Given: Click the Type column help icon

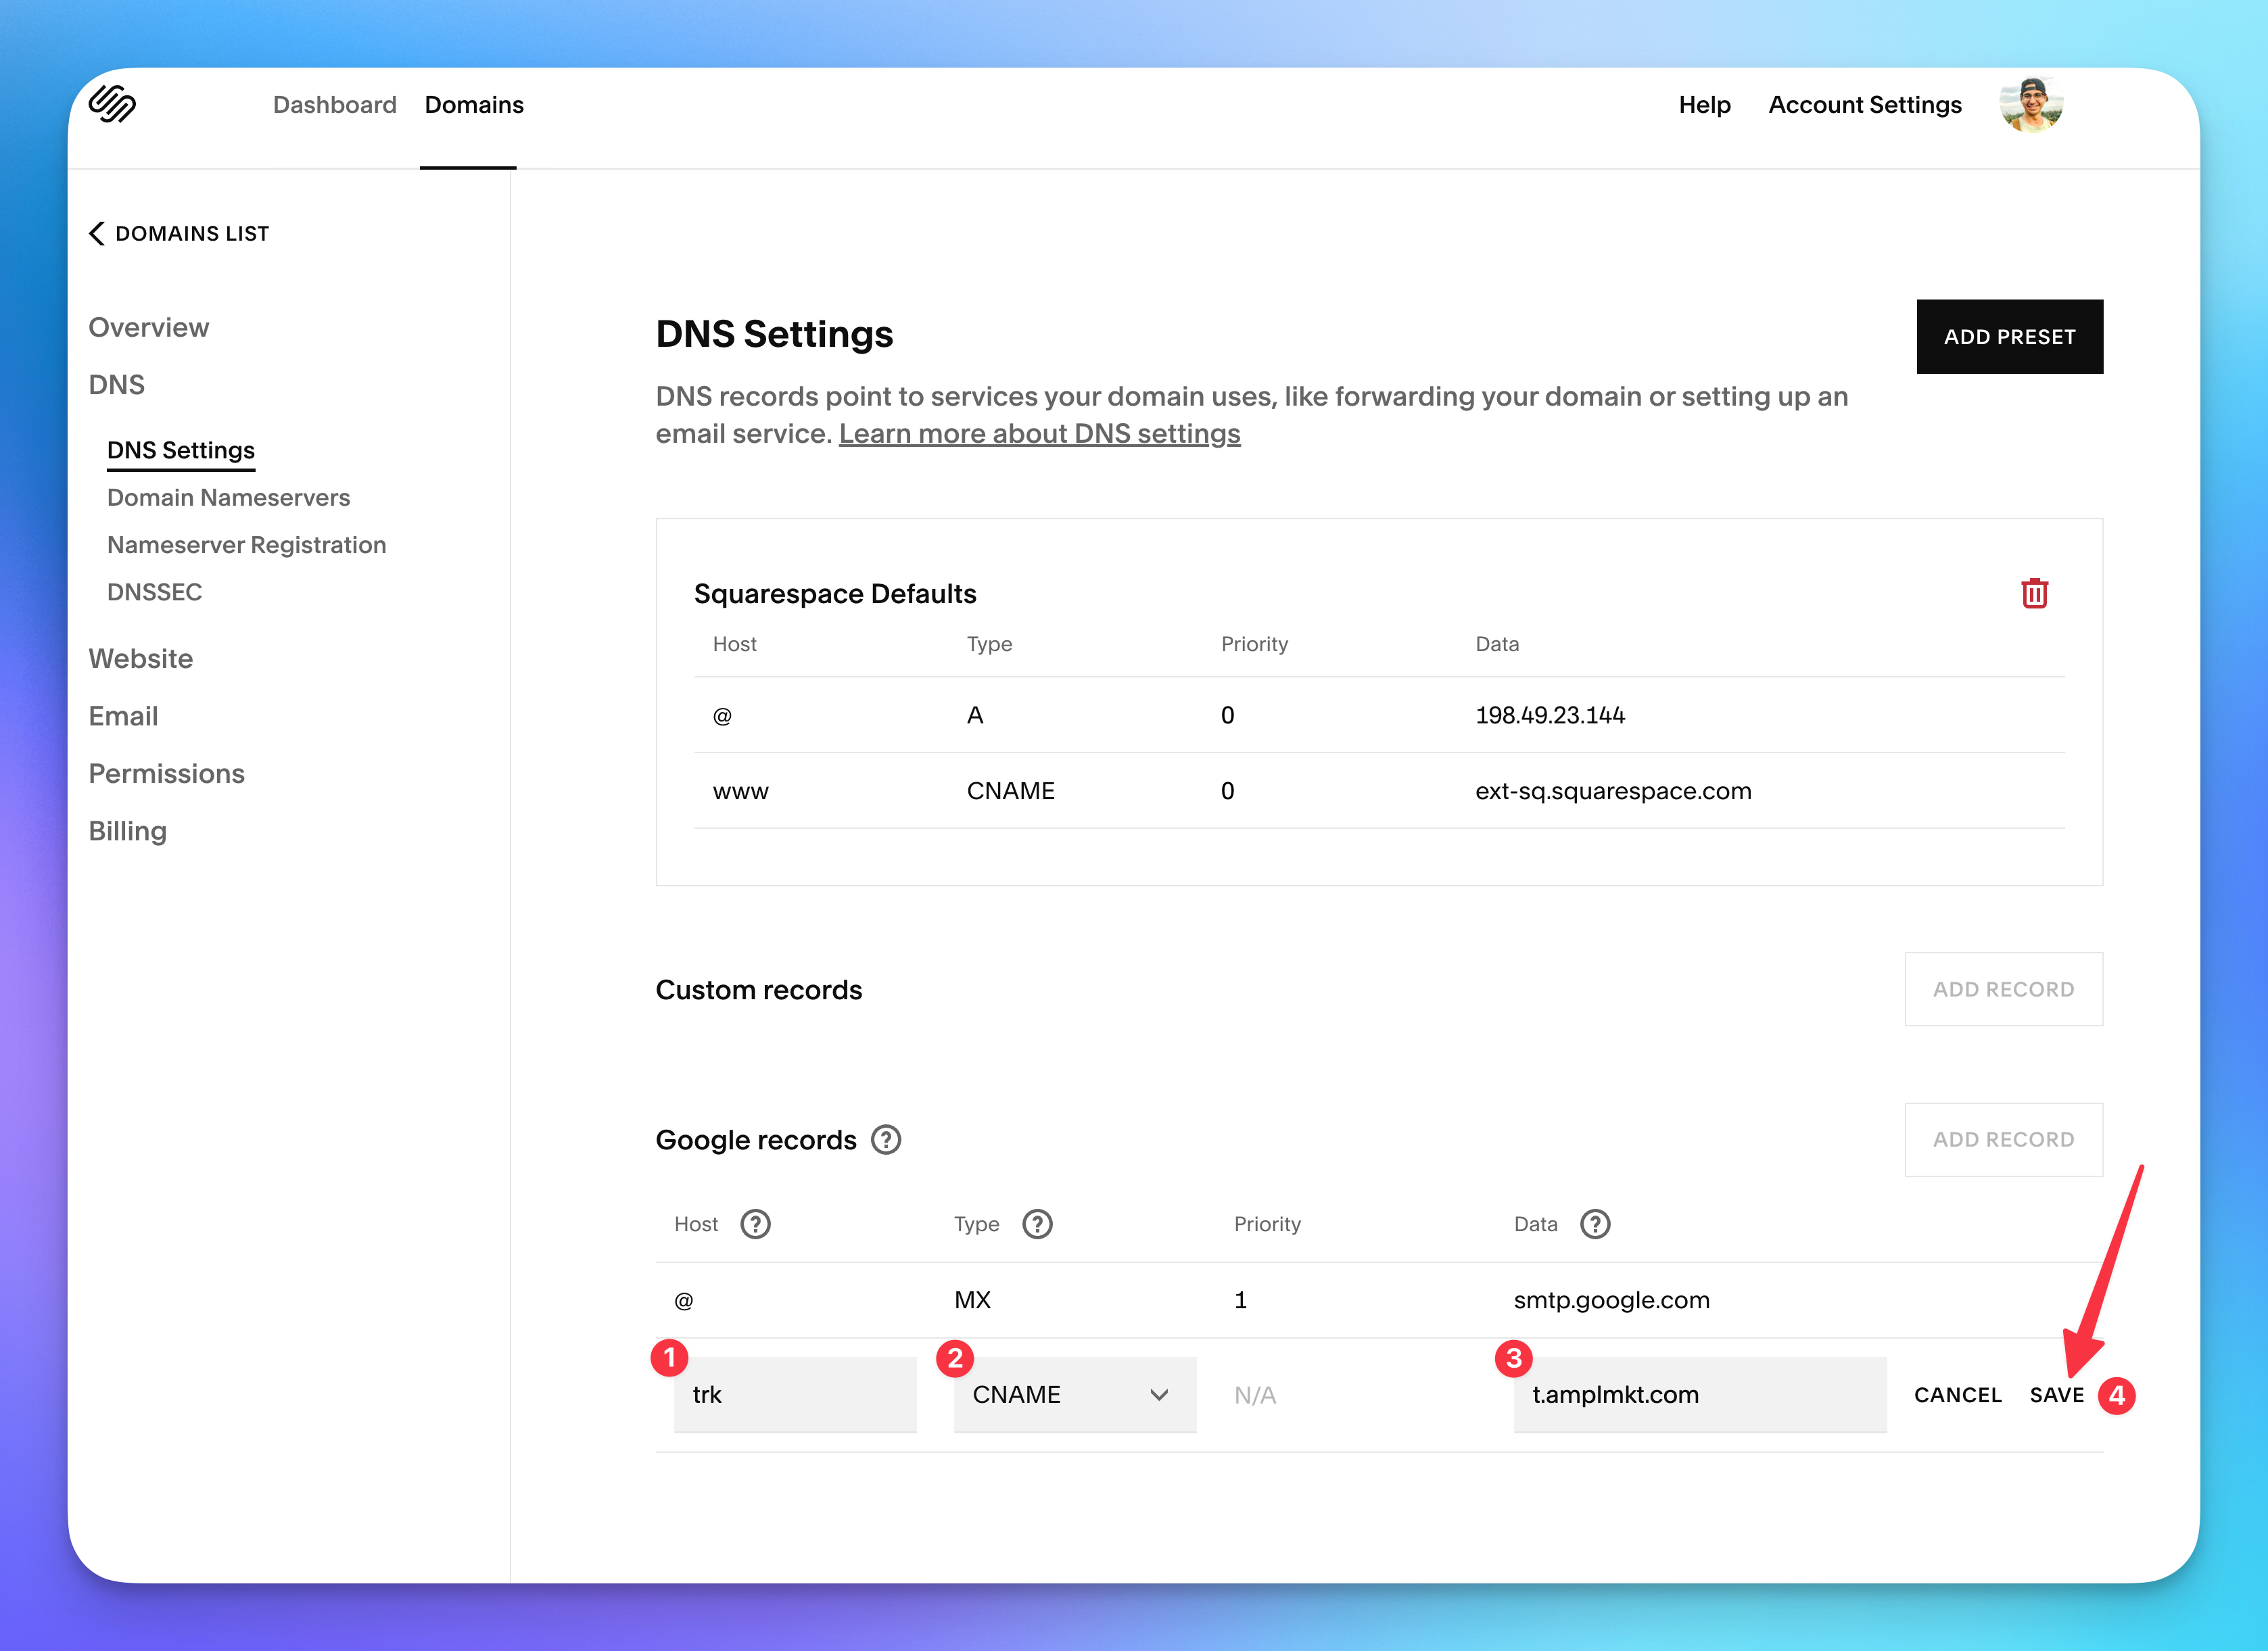Looking at the screenshot, I should (x=1037, y=1224).
